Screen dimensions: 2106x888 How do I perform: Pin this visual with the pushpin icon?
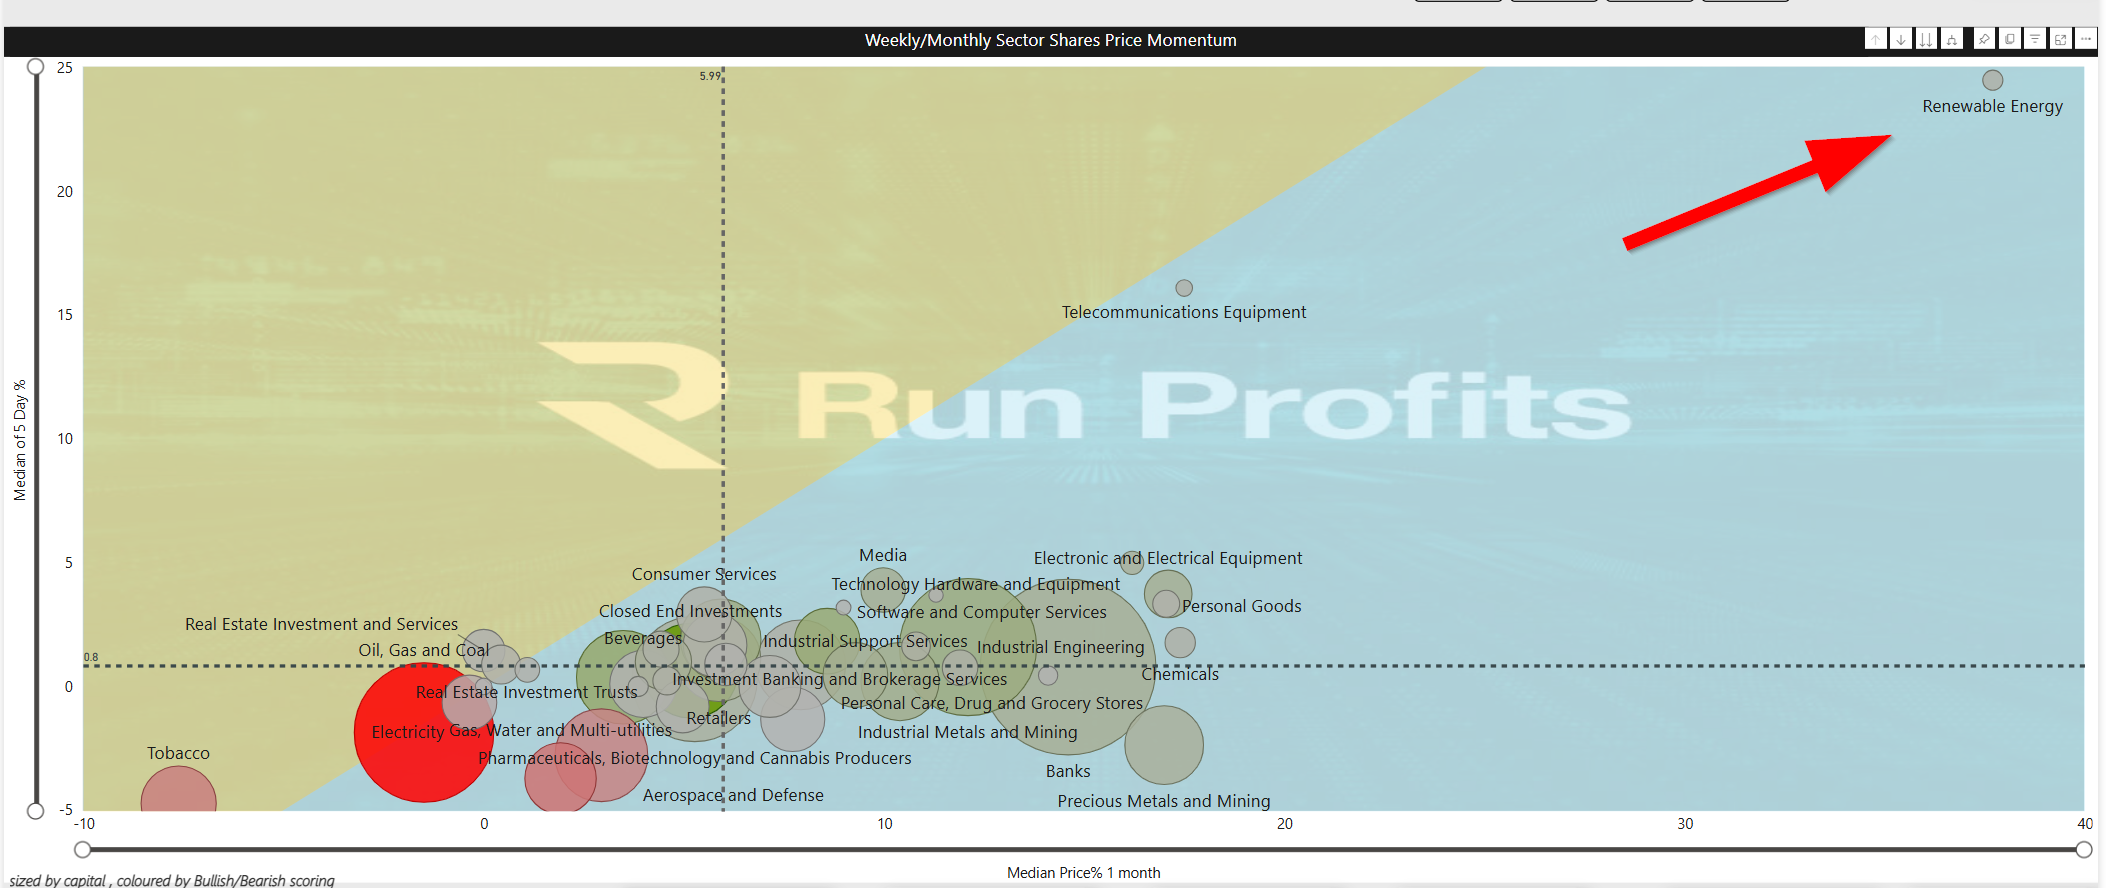tap(1984, 39)
